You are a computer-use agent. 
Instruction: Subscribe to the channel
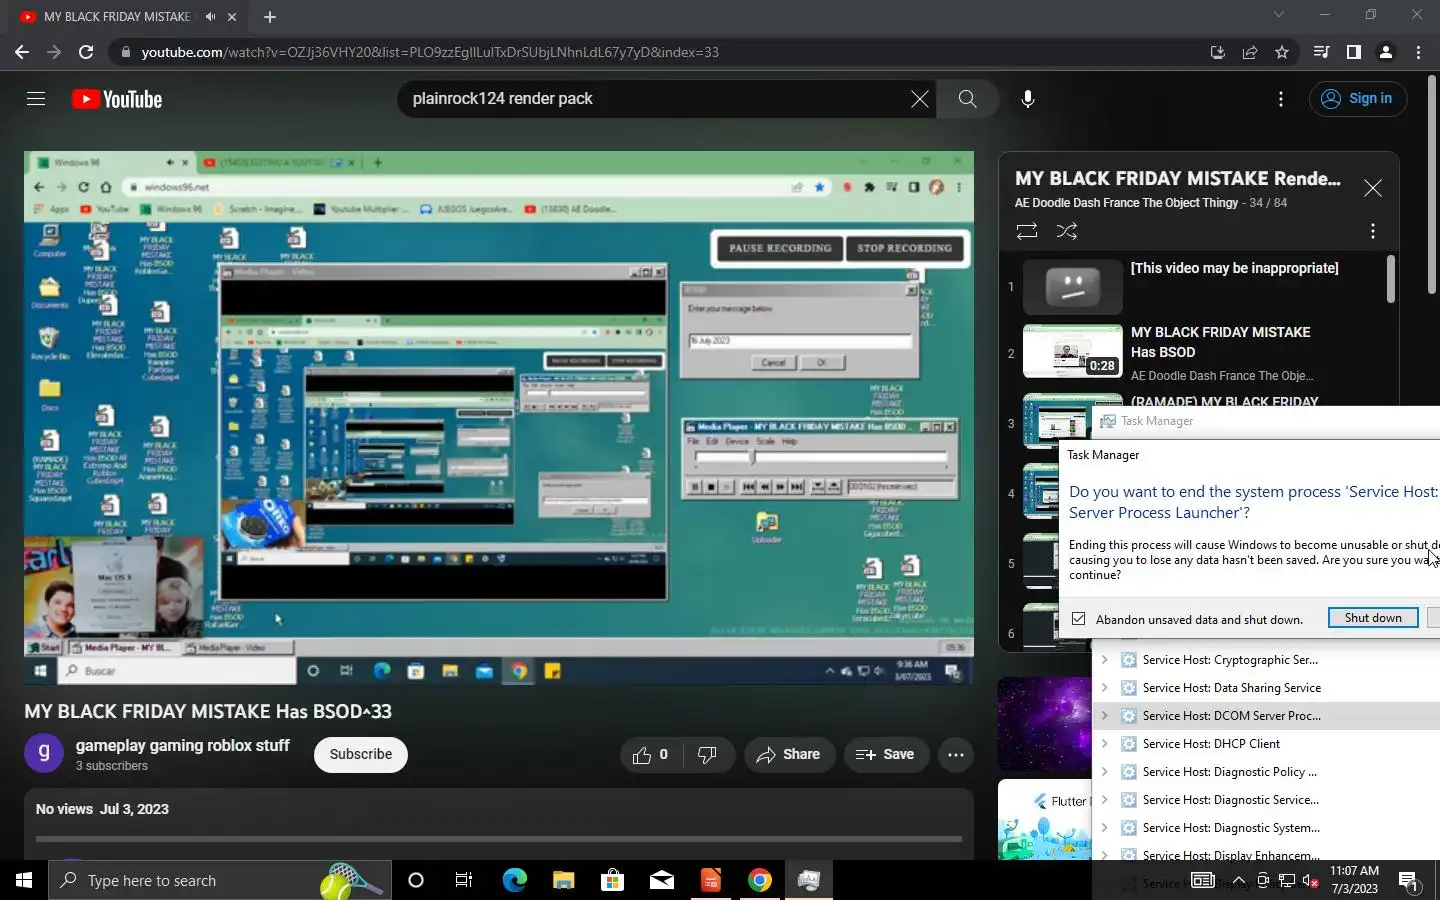361,754
